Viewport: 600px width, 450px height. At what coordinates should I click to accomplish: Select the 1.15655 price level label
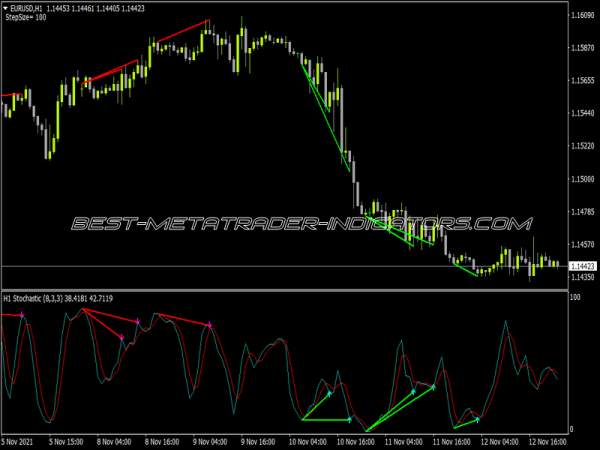(x=583, y=80)
